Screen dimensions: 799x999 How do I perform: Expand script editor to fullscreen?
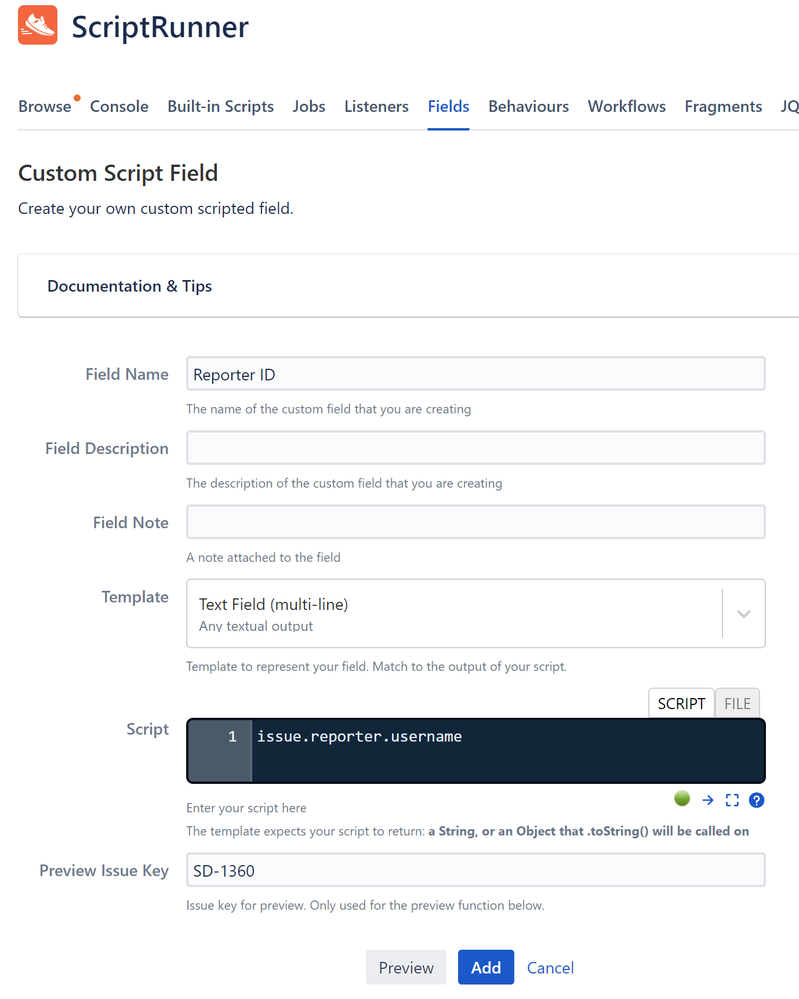coord(732,800)
